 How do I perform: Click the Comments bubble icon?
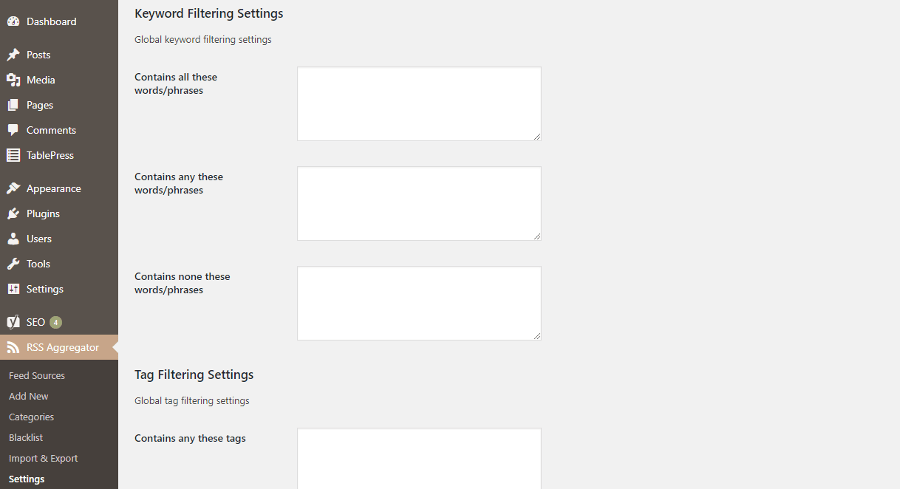coord(13,130)
